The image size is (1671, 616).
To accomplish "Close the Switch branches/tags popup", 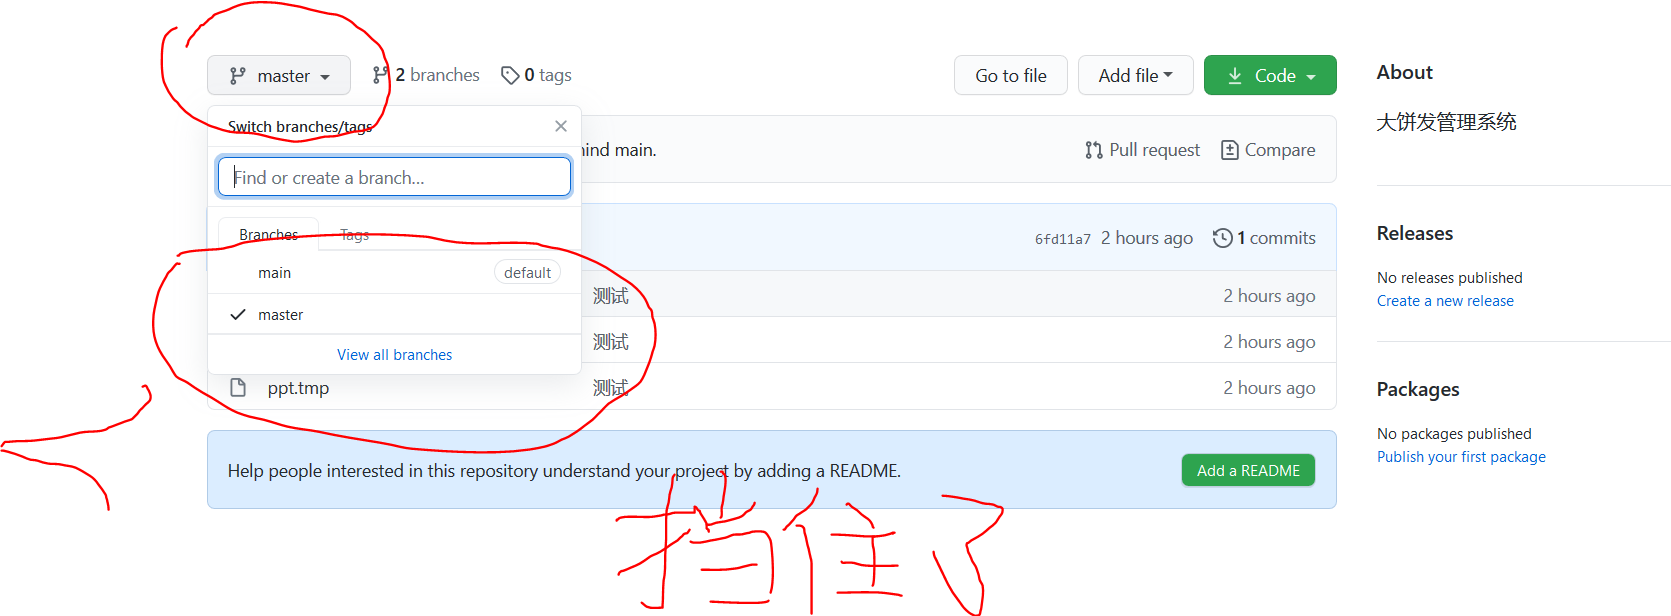I will pyautogui.click(x=561, y=126).
